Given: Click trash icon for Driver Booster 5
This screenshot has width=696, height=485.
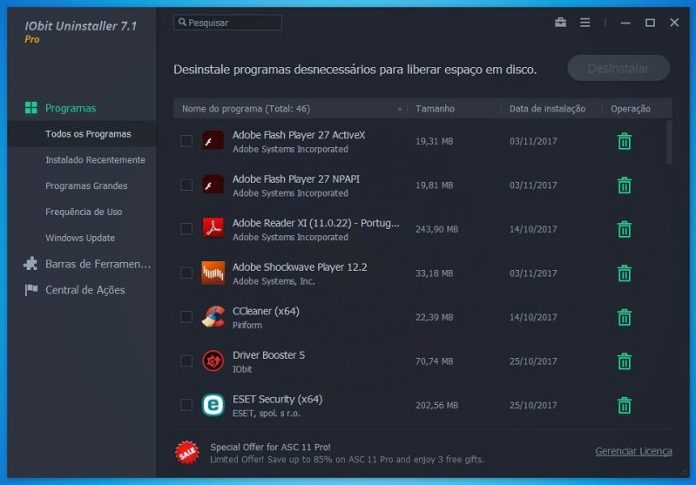Looking at the screenshot, I should [624, 361].
